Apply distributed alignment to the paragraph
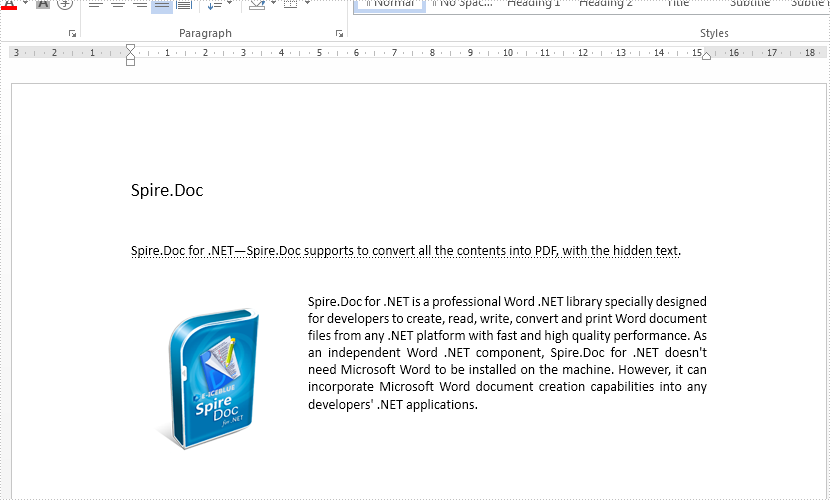830x500 pixels. point(184,5)
